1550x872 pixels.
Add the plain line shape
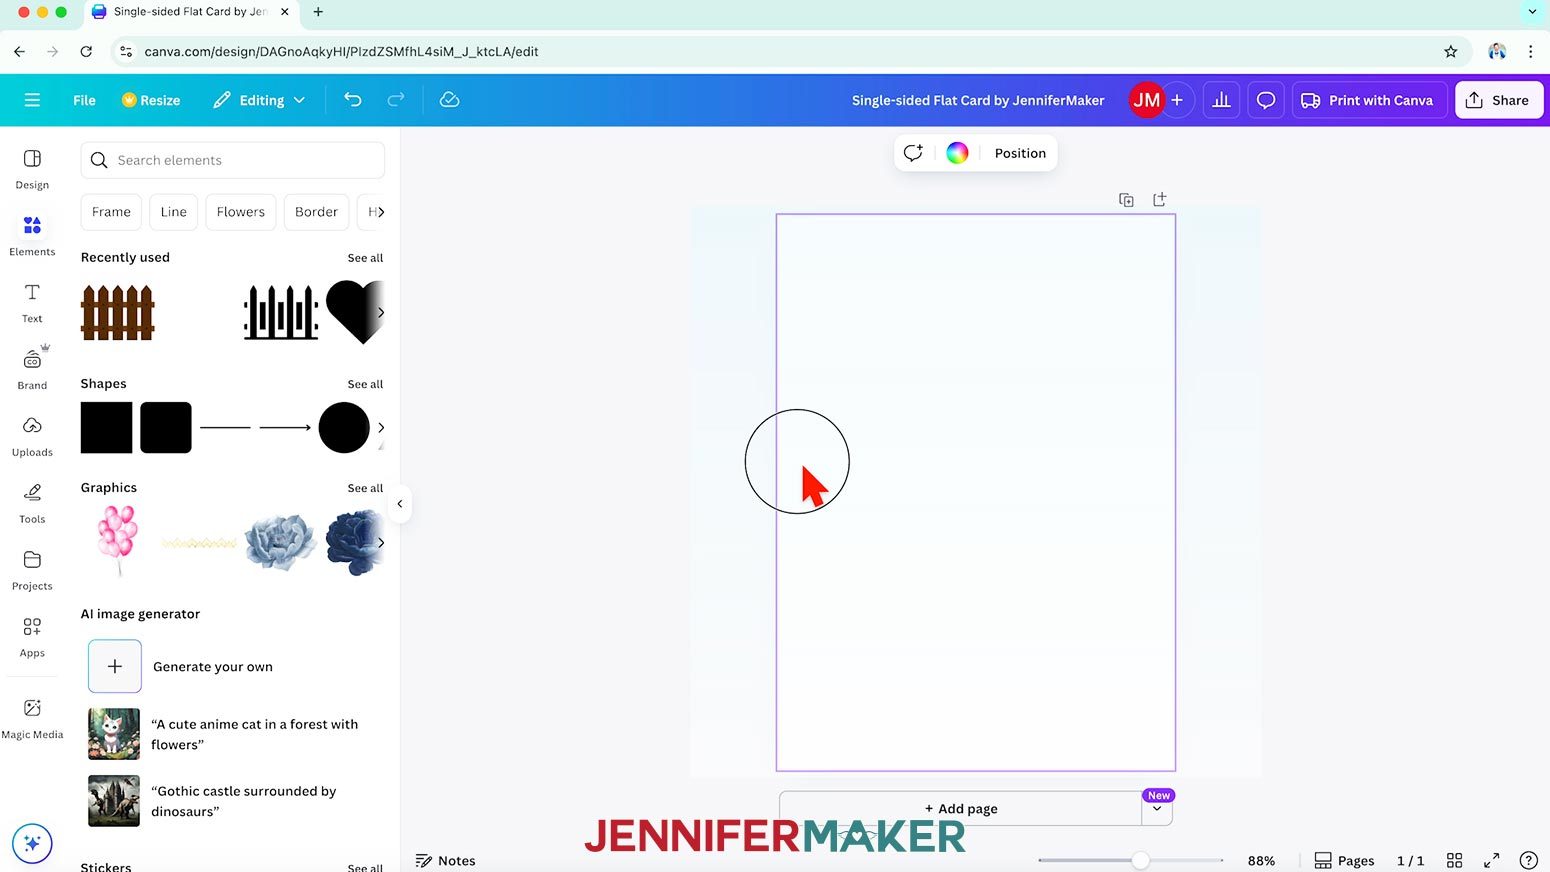225,428
